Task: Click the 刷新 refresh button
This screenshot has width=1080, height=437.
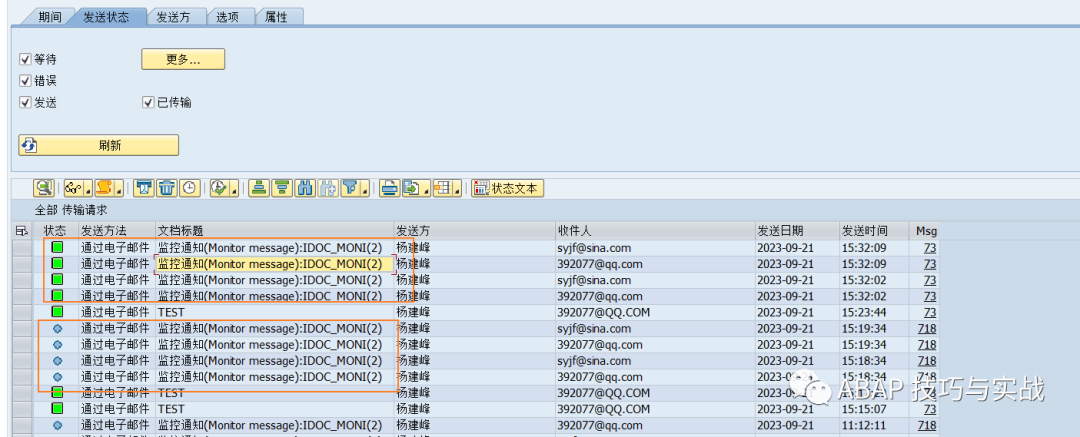Action: (98, 145)
